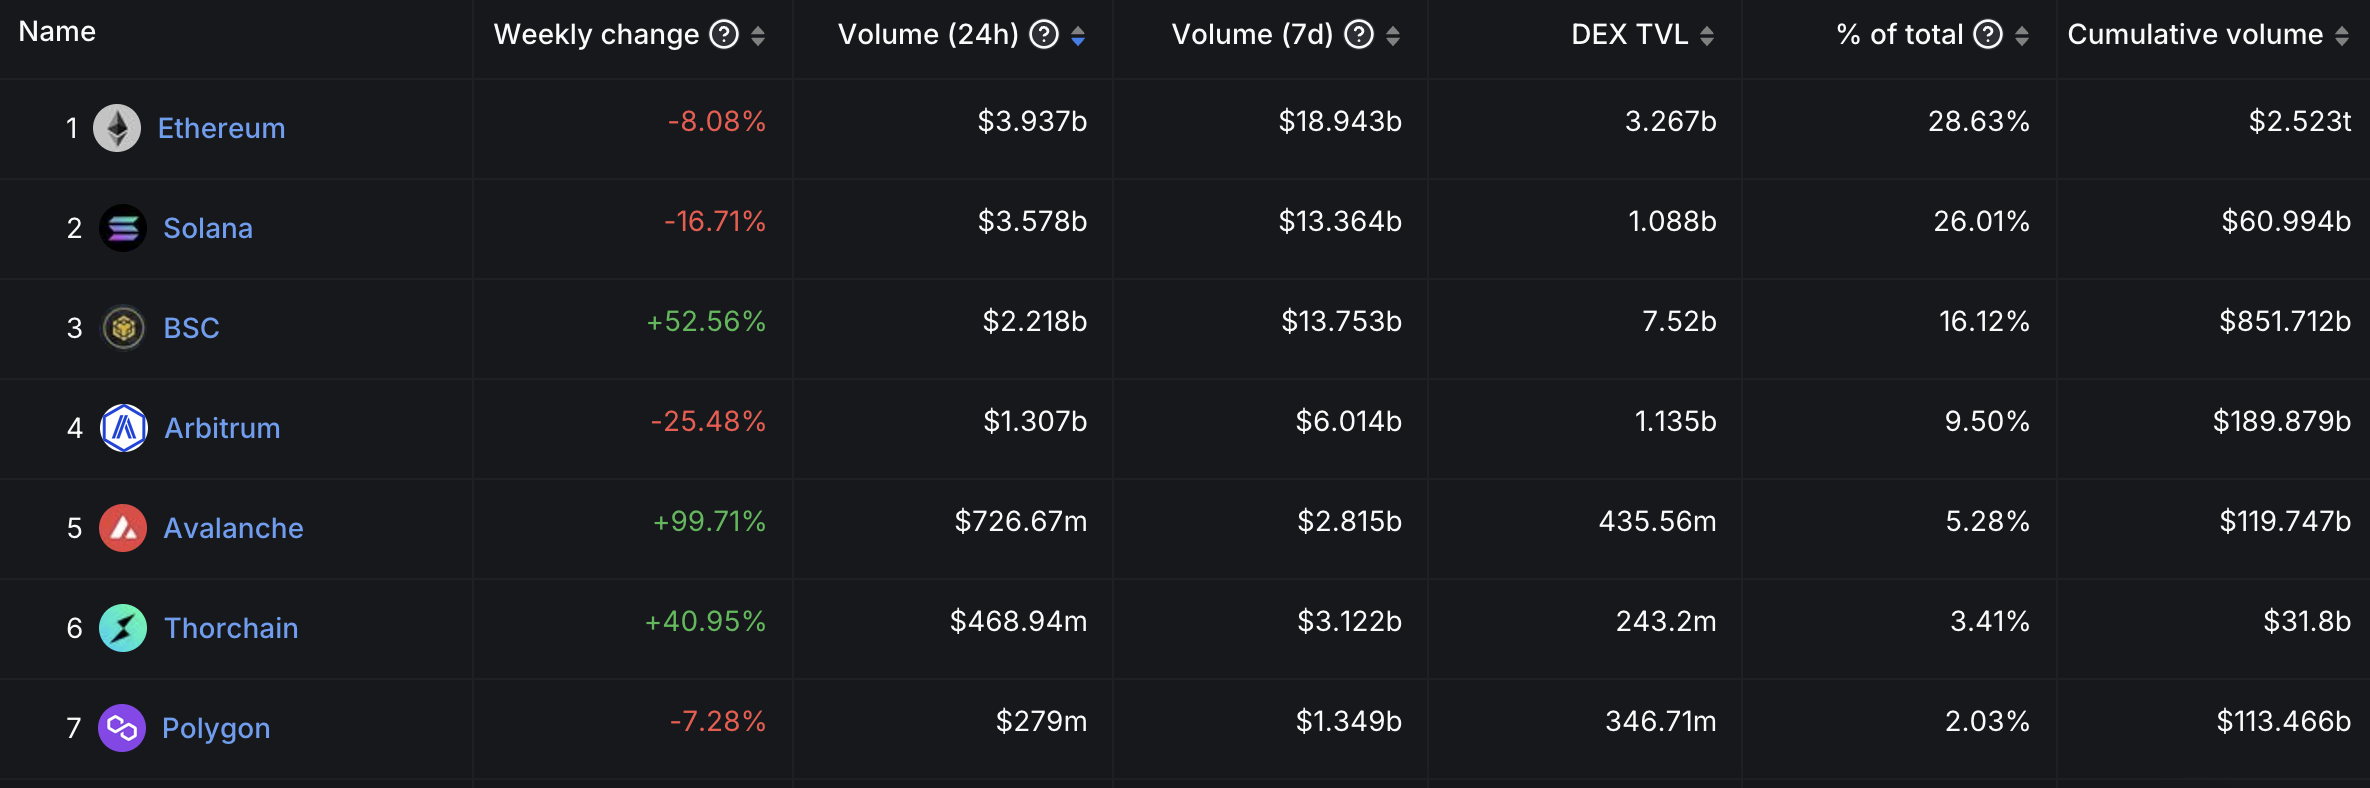Click the Thorchain chain logo icon
This screenshot has height=788, width=2370.
pyautogui.click(x=123, y=628)
